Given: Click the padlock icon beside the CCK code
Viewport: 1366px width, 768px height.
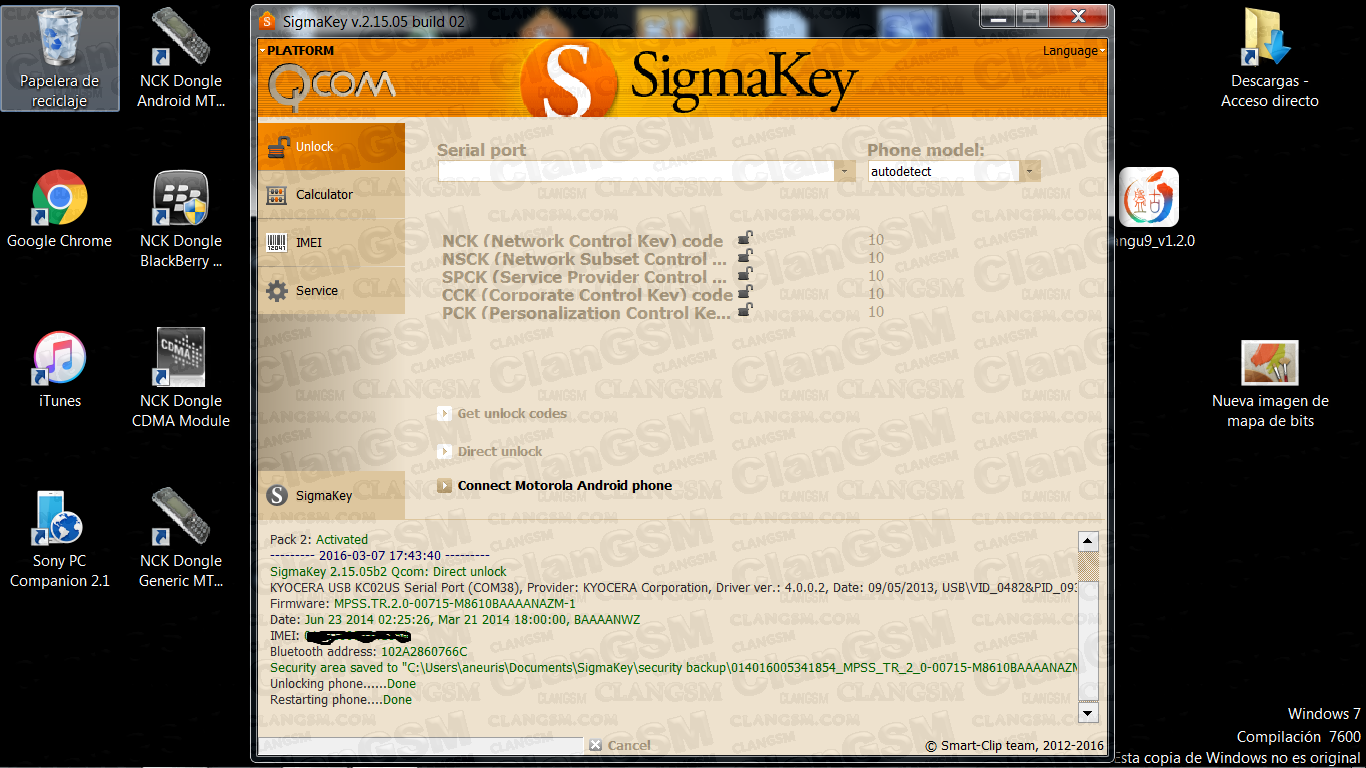Looking at the screenshot, I should pos(745,292).
